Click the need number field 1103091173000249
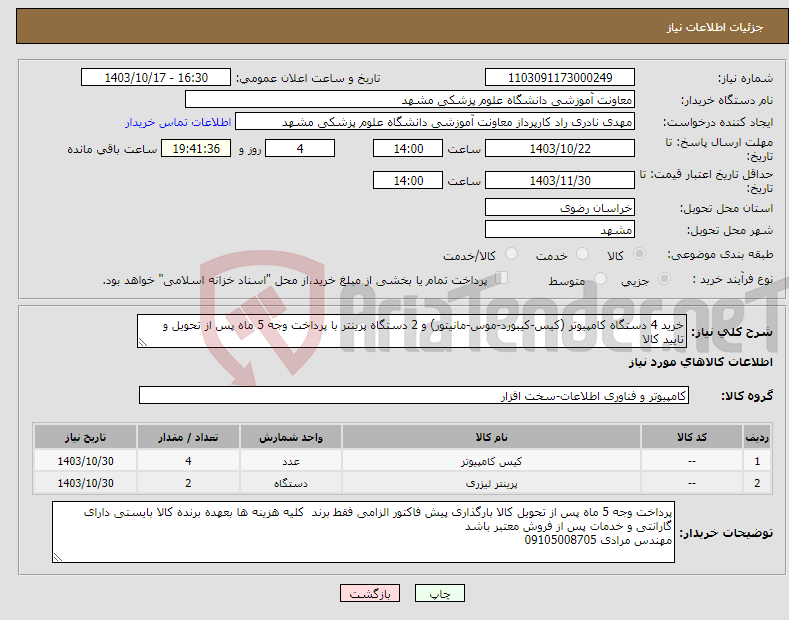This screenshot has width=789, height=620. 560,78
